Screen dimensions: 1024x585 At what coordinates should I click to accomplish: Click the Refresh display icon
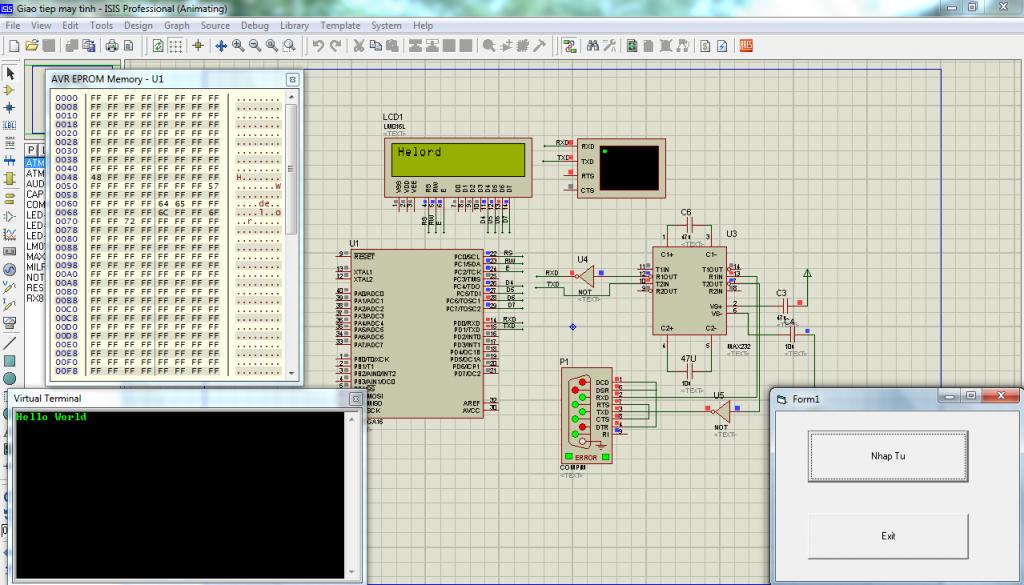point(158,45)
